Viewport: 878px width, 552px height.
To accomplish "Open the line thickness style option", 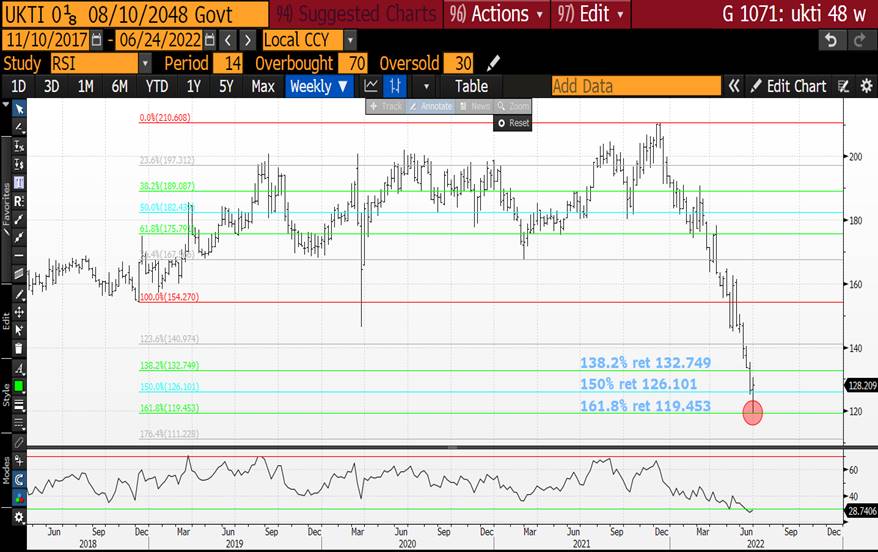I will pos(19,405).
